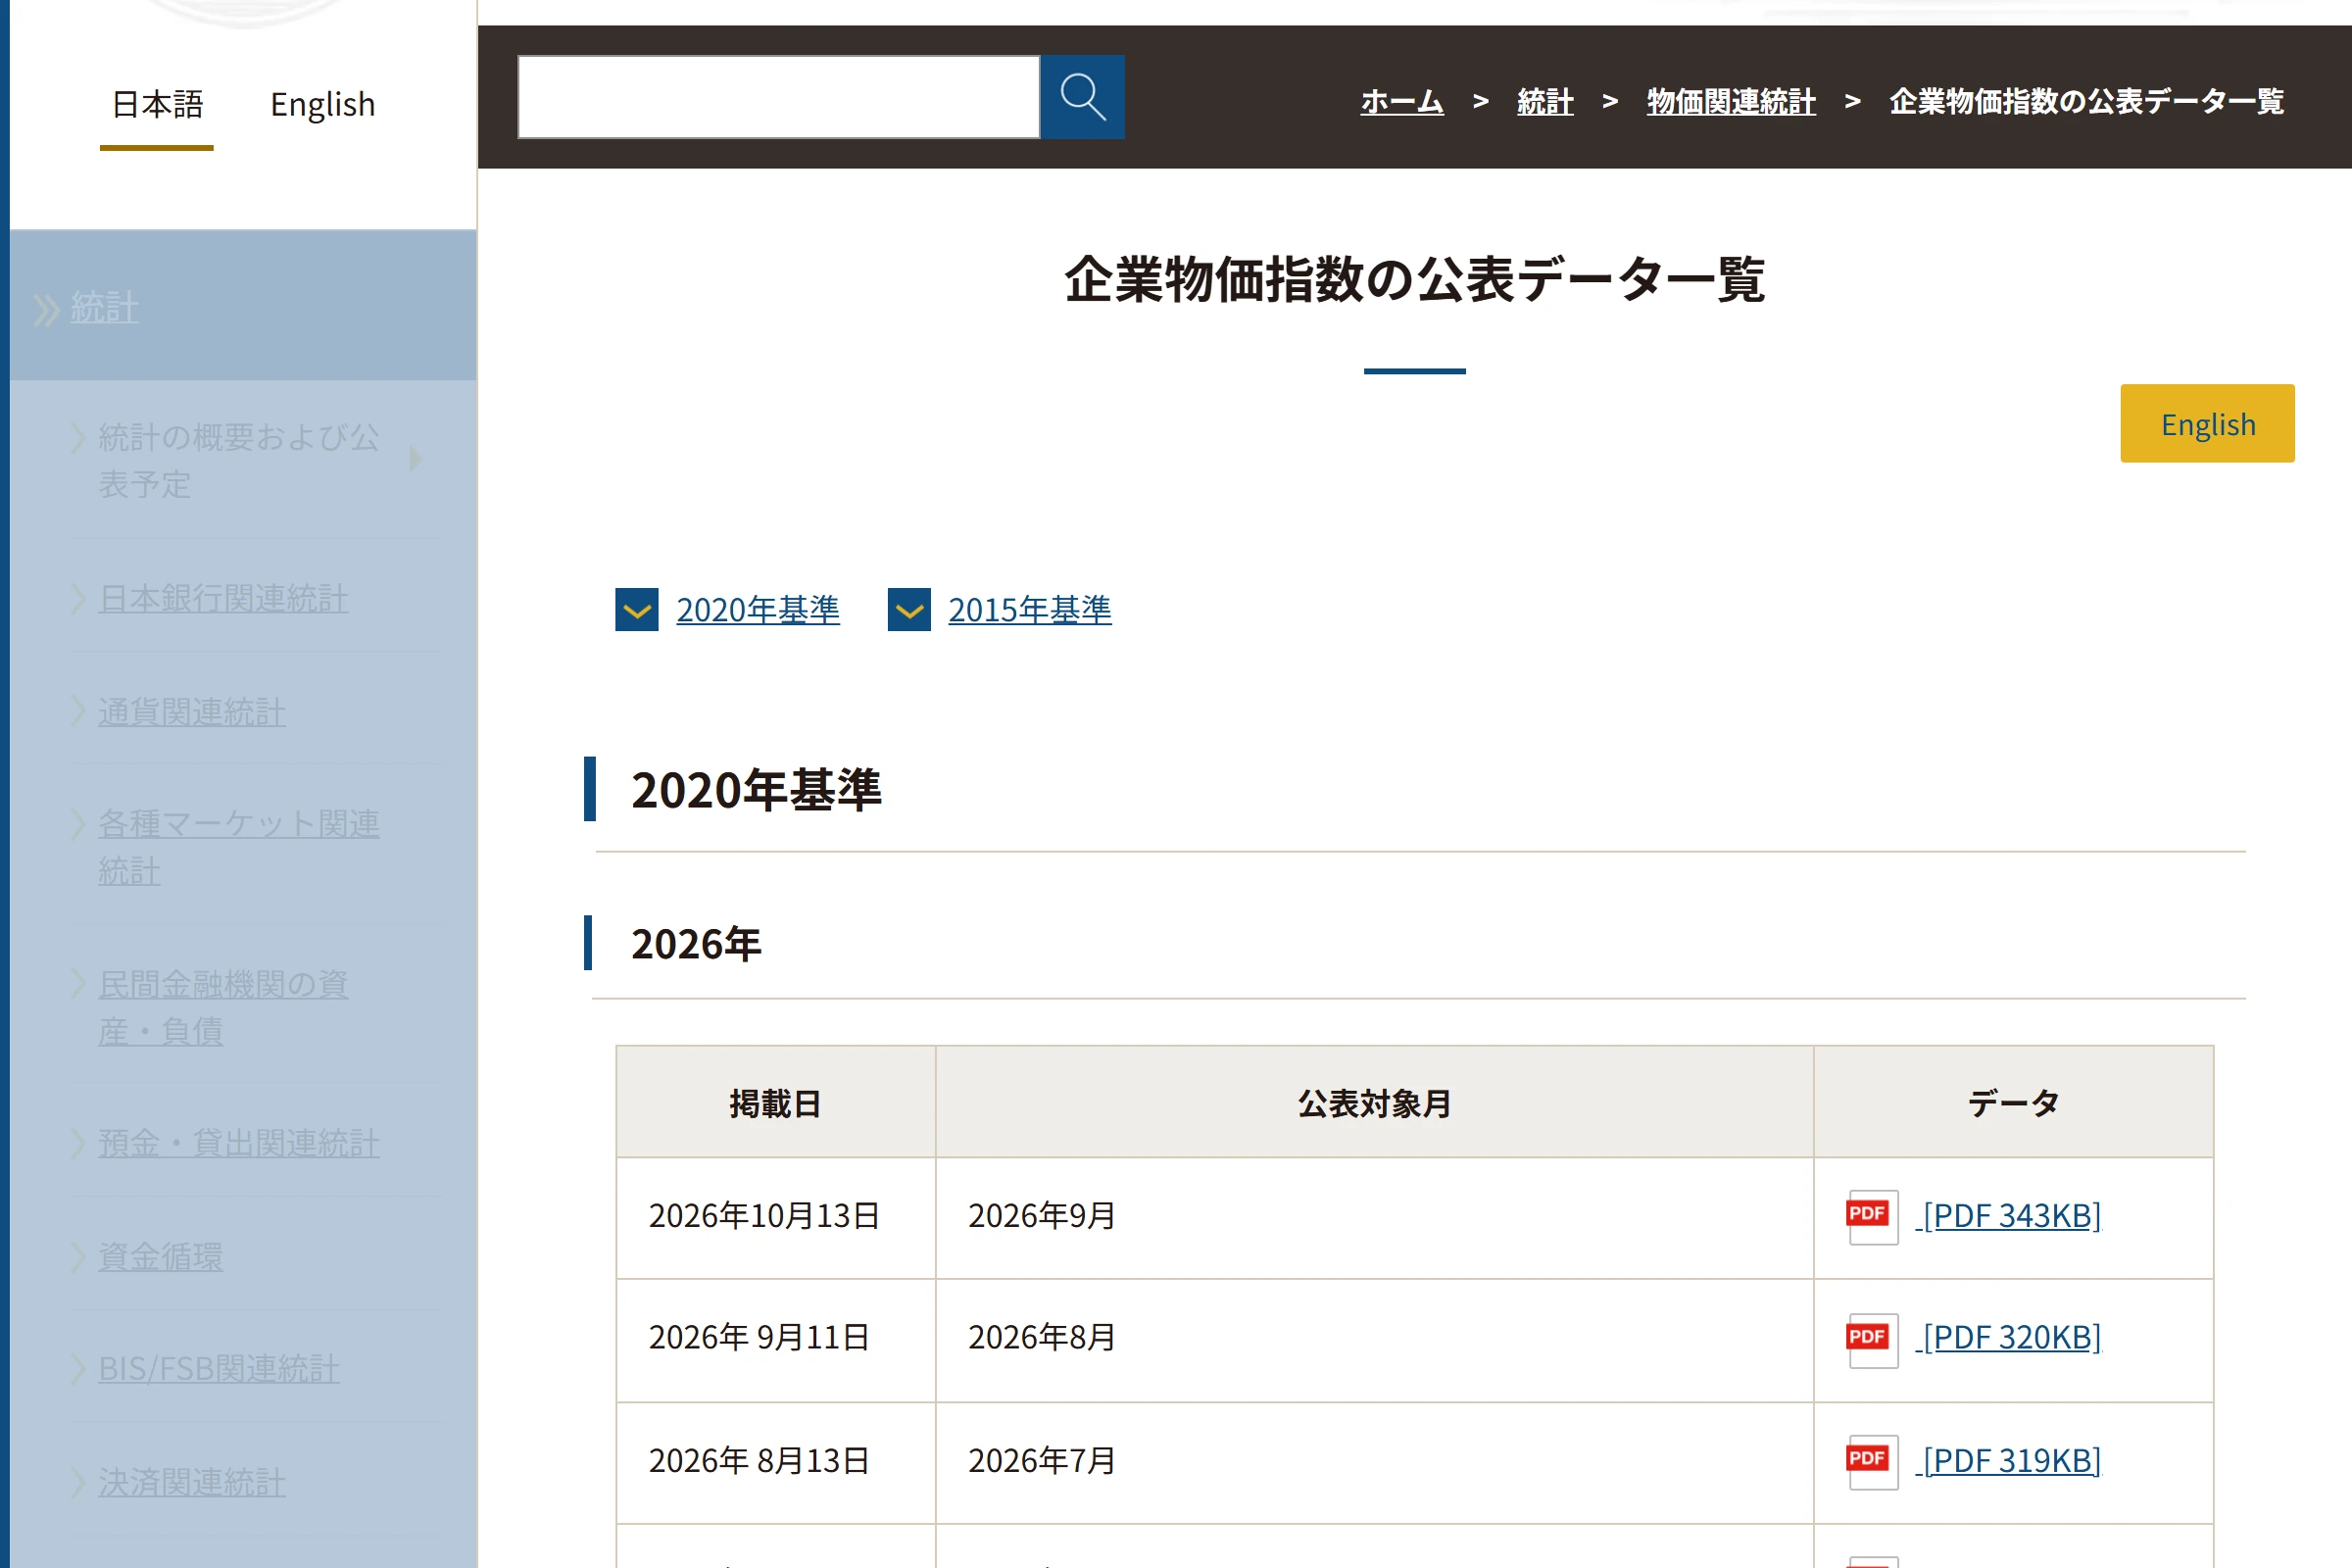
Task: Open 統計 in the breadcrumb
Action: pyautogui.click(x=1545, y=101)
